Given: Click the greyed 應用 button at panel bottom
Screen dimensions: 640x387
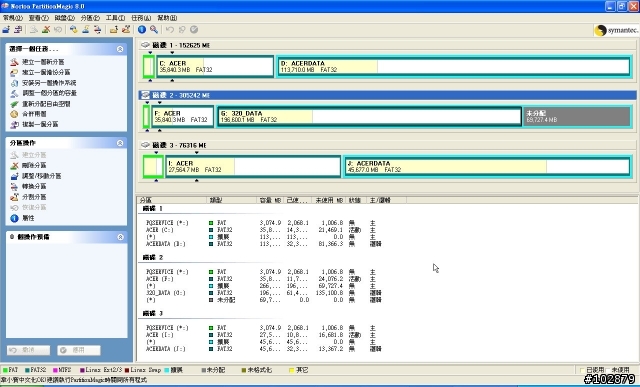Looking at the screenshot, I should (79, 350).
